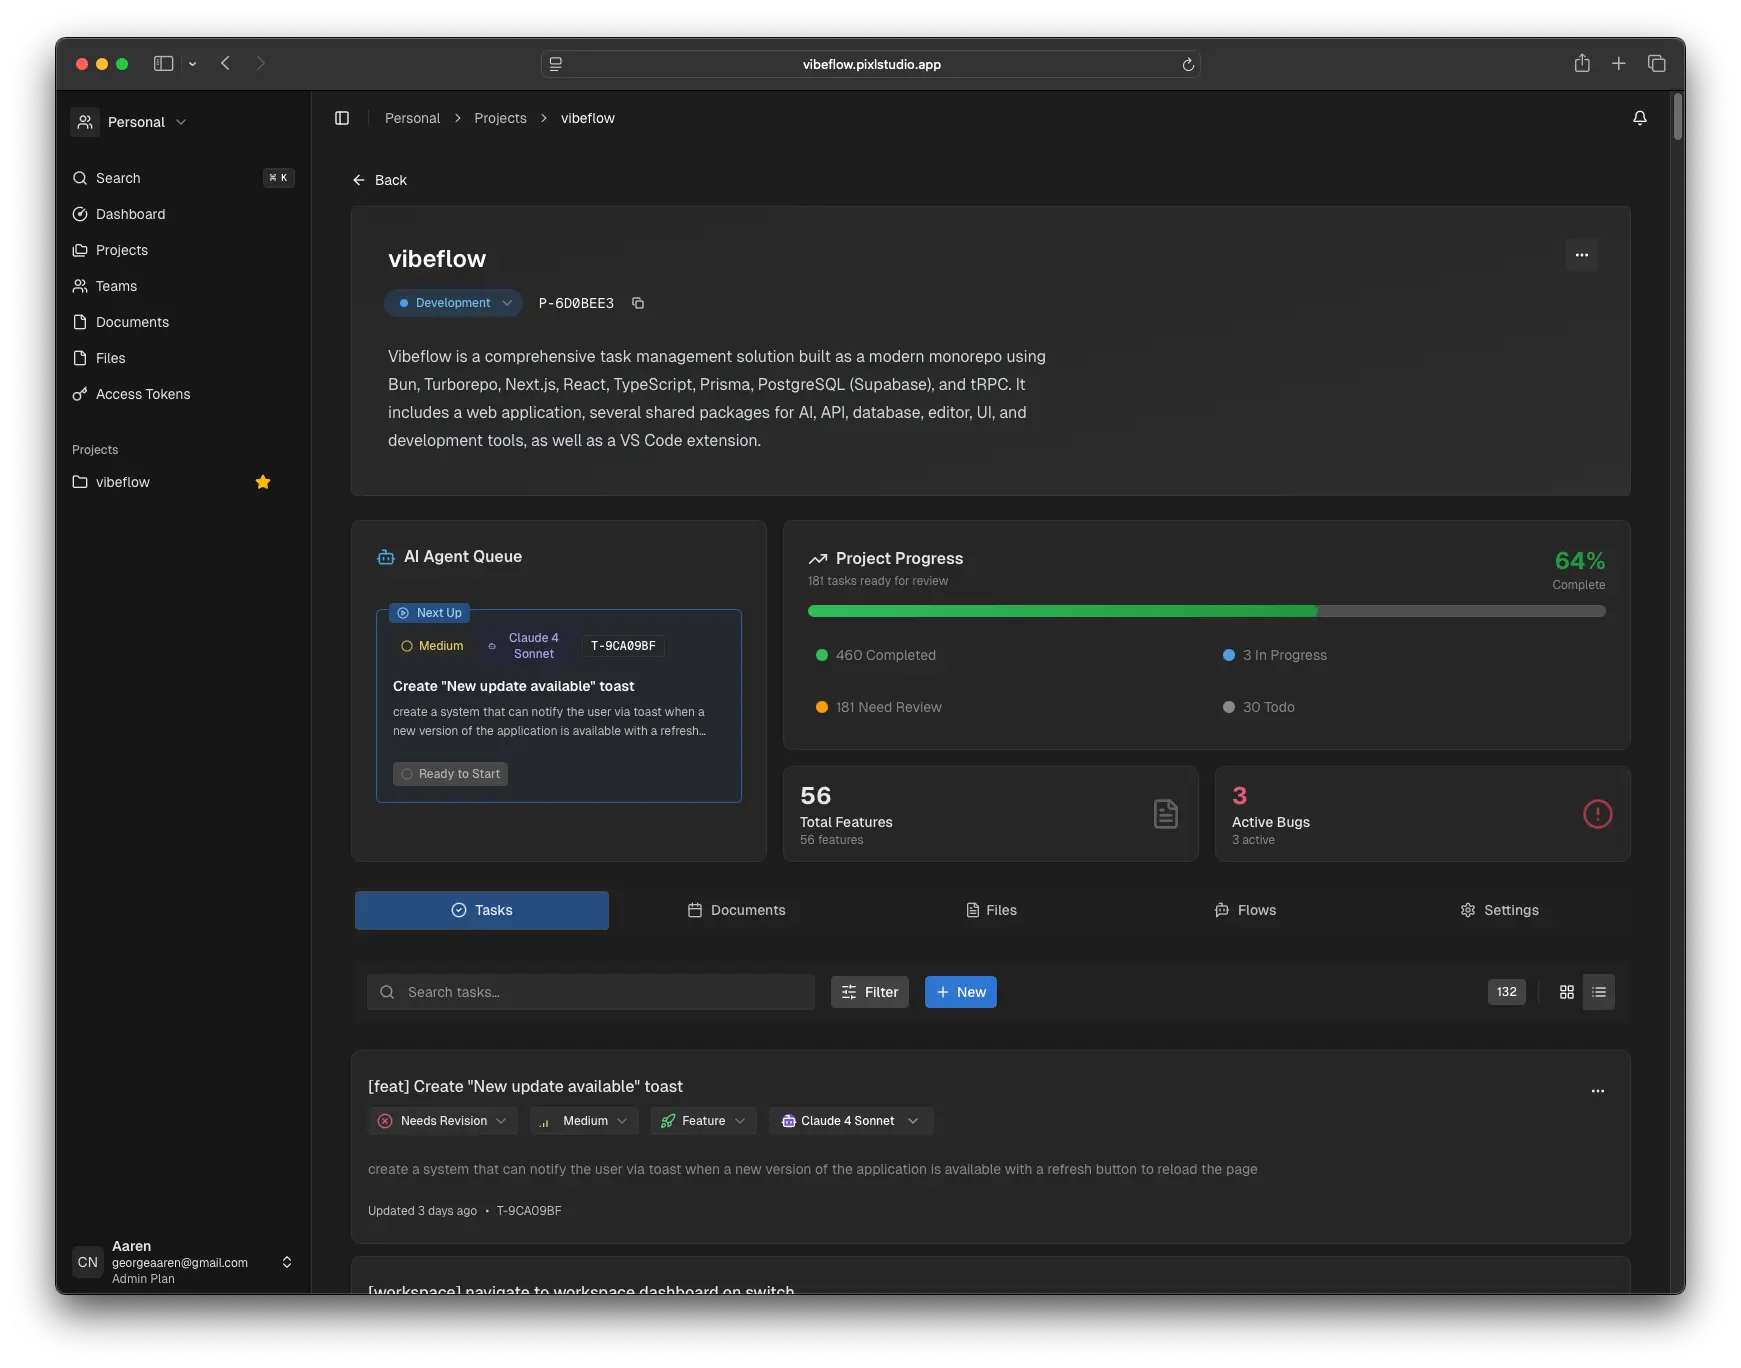Open the Medium priority dropdown on task
Image resolution: width=1741 pixels, height=1368 pixels.
tap(584, 1121)
